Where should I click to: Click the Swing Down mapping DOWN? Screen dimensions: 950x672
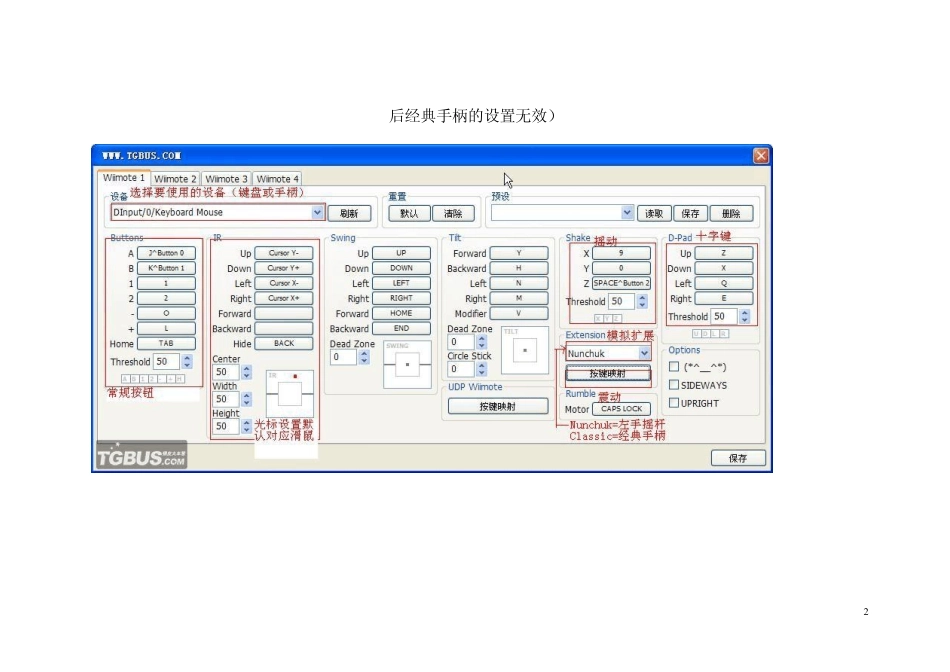[x=401, y=268]
